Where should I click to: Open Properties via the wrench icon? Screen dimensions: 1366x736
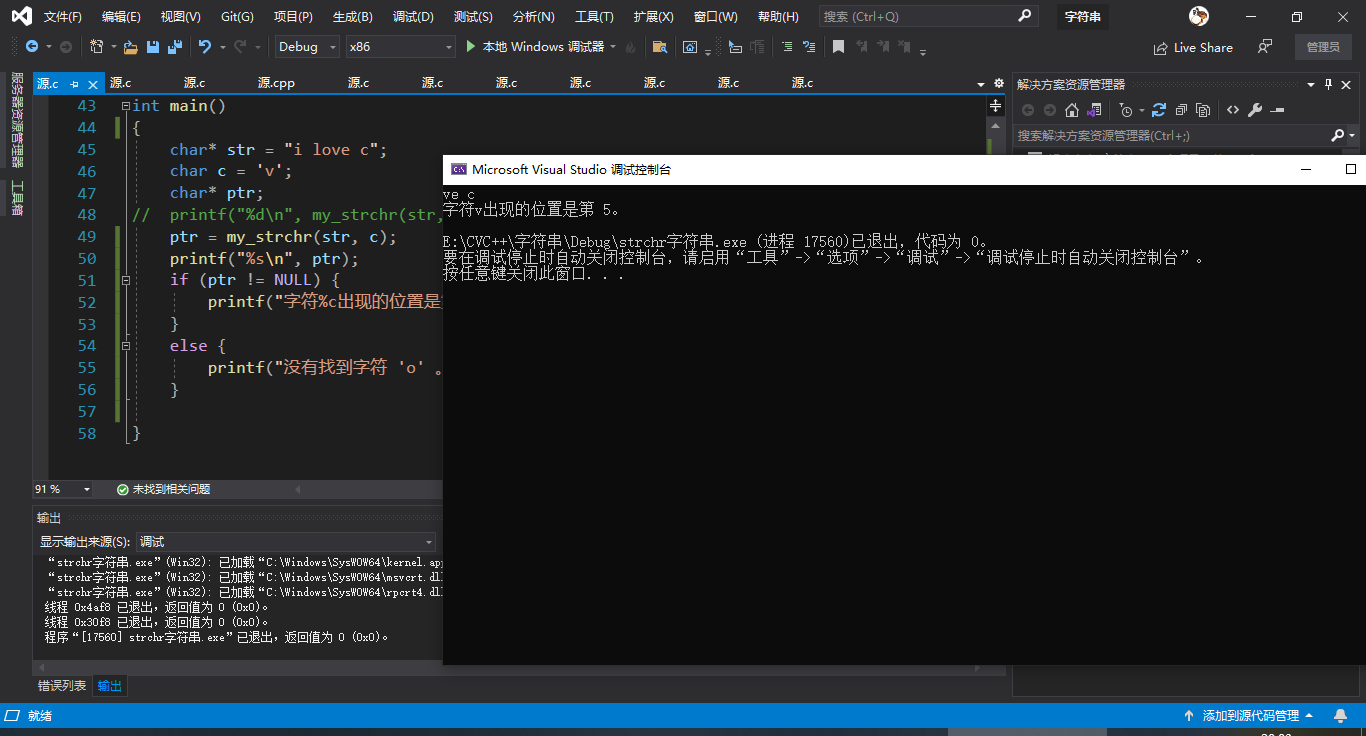point(1255,110)
